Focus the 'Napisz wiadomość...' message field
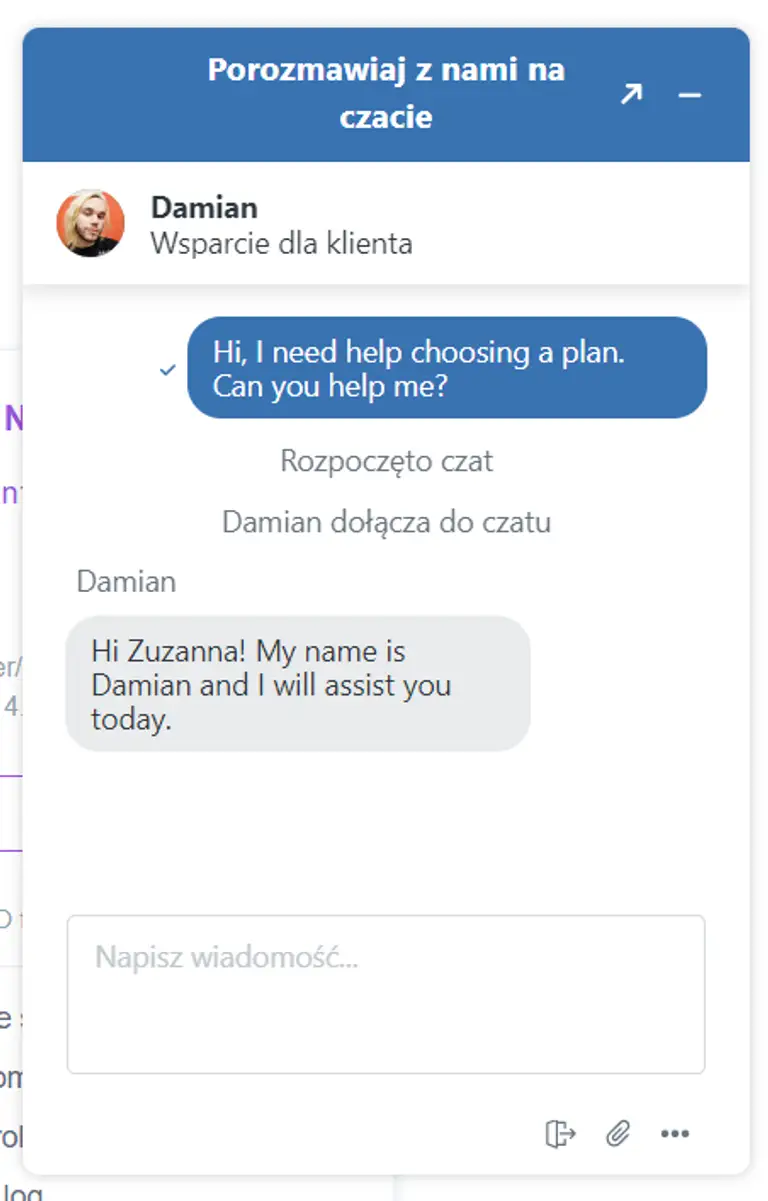Image resolution: width=768 pixels, height=1201 pixels. coord(386,994)
